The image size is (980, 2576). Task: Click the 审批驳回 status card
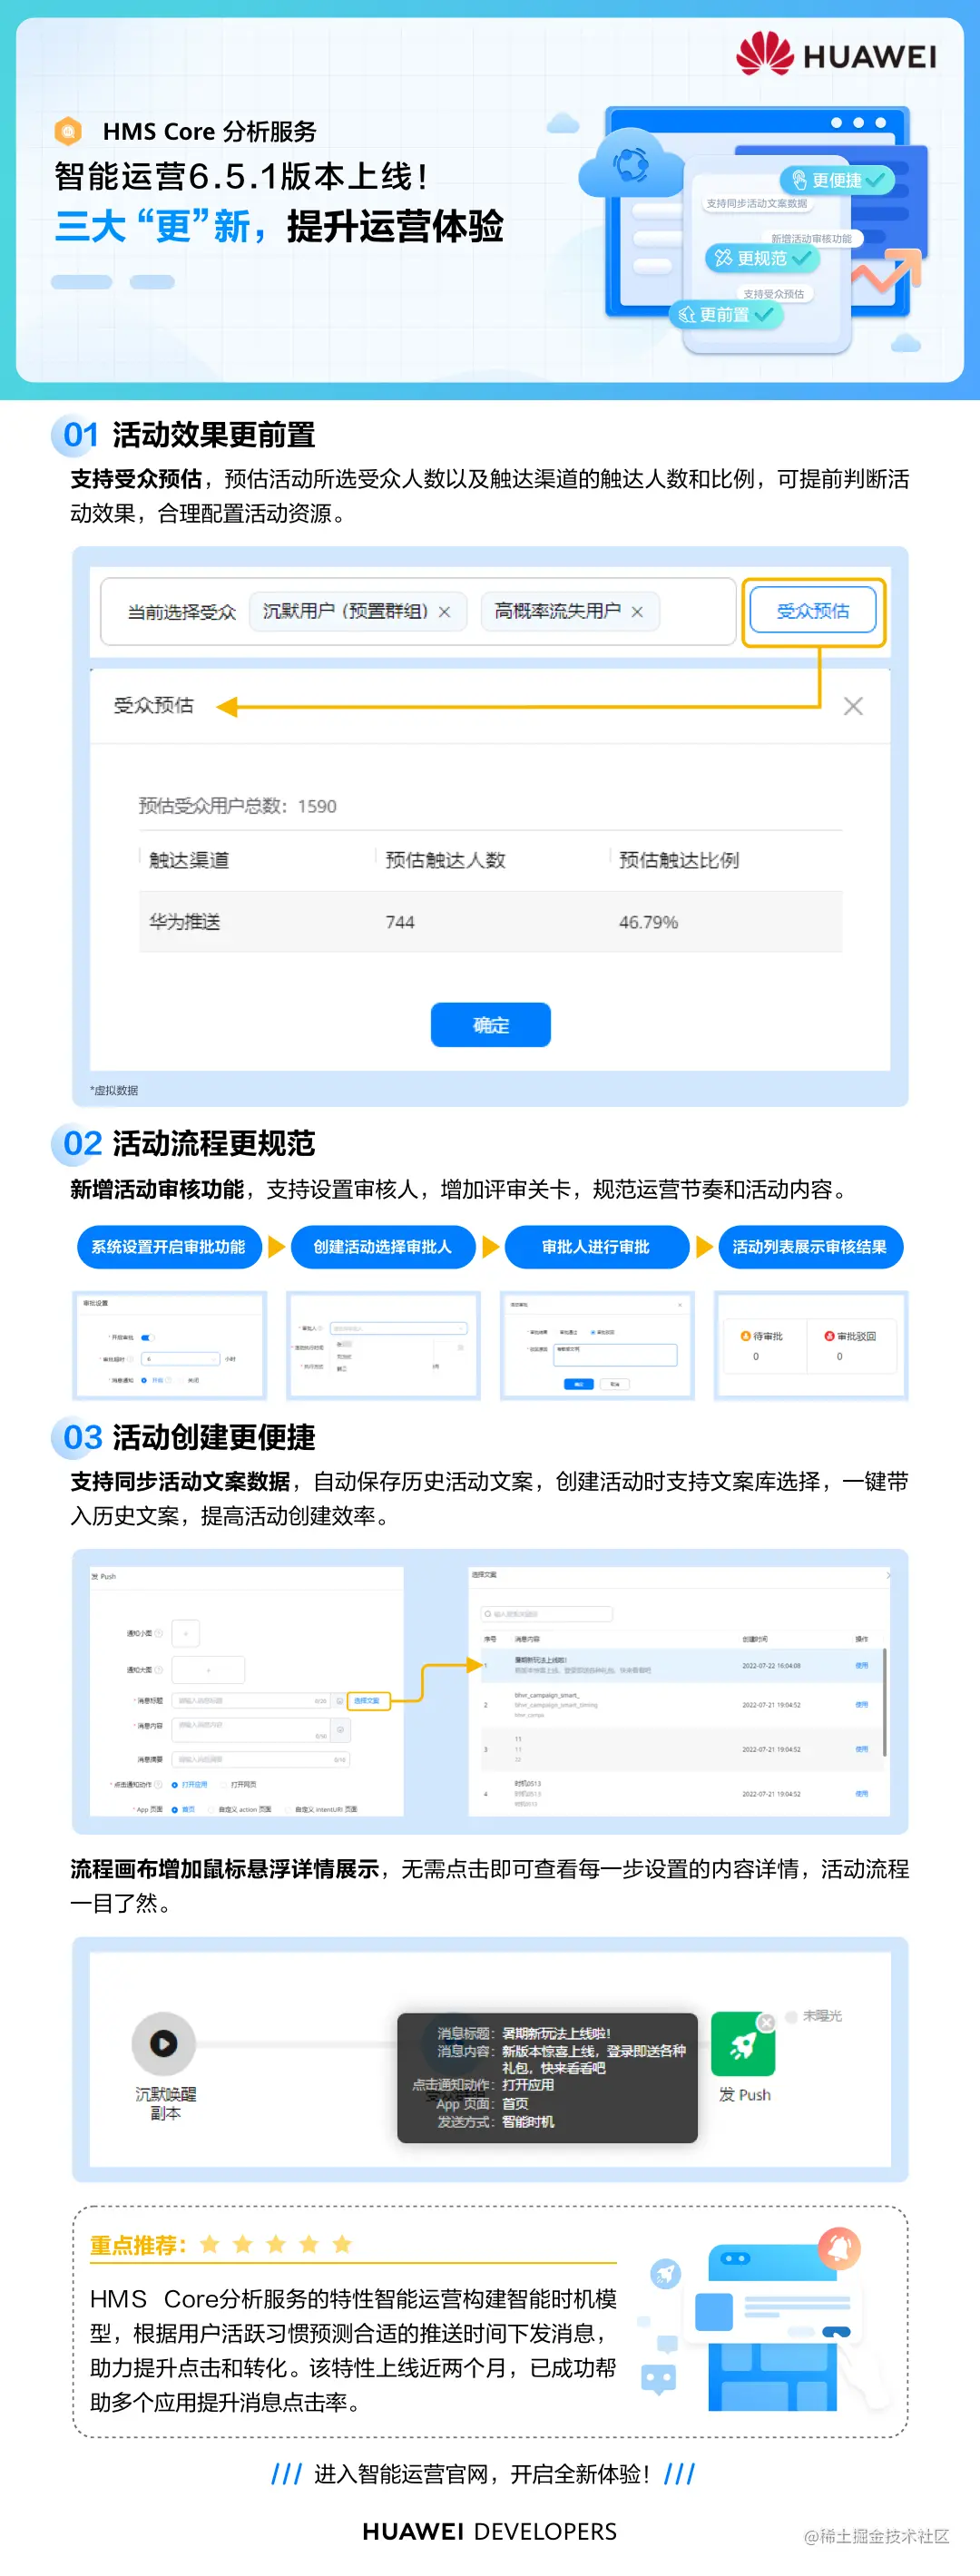click(x=850, y=1345)
